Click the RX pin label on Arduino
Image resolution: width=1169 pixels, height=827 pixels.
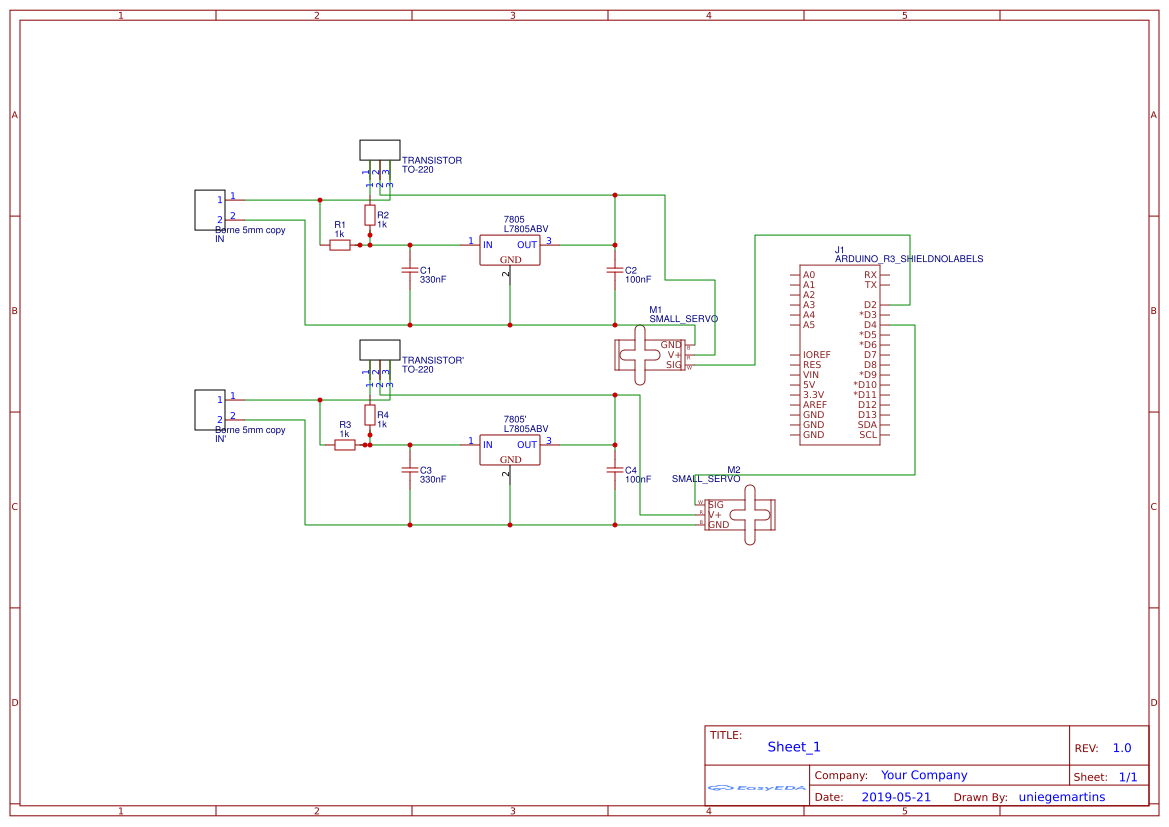870,275
